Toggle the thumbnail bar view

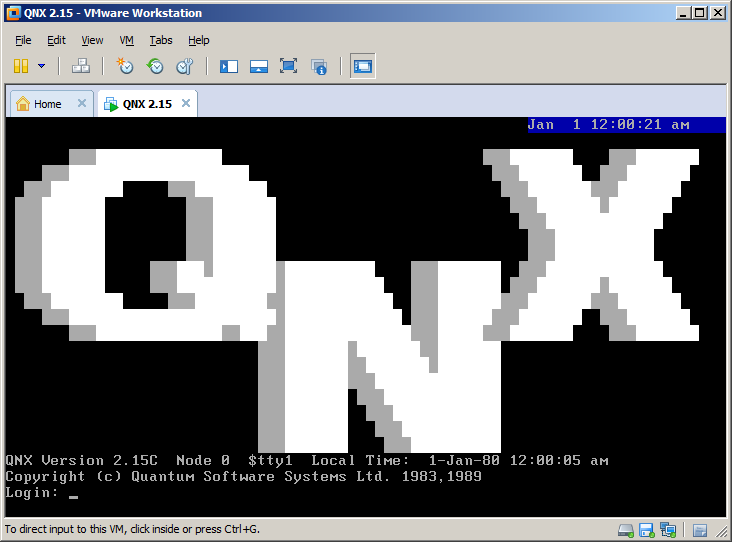click(x=259, y=66)
